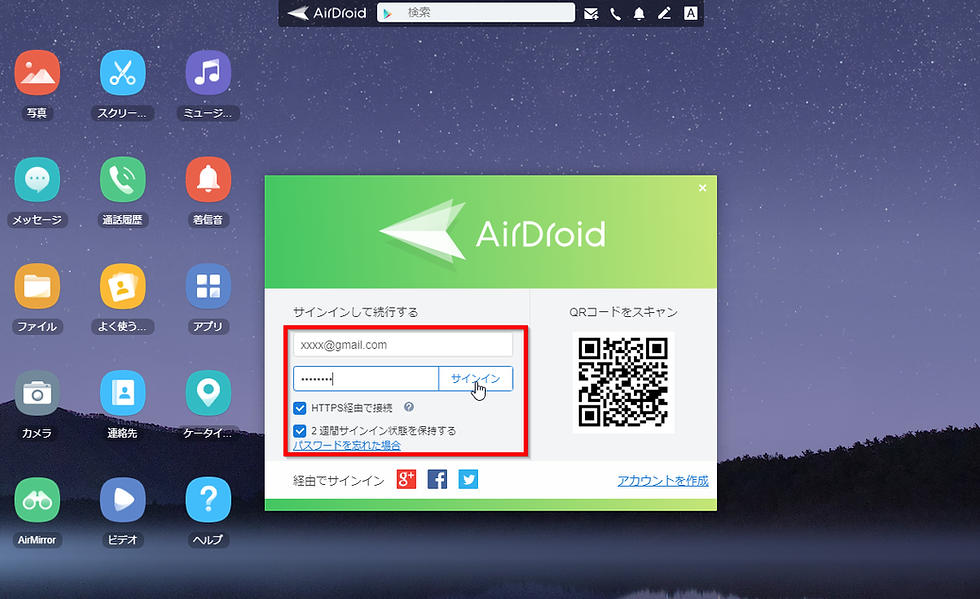Click the サインイン sign-in button
Image resolution: width=980 pixels, height=599 pixels.
tap(476, 379)
